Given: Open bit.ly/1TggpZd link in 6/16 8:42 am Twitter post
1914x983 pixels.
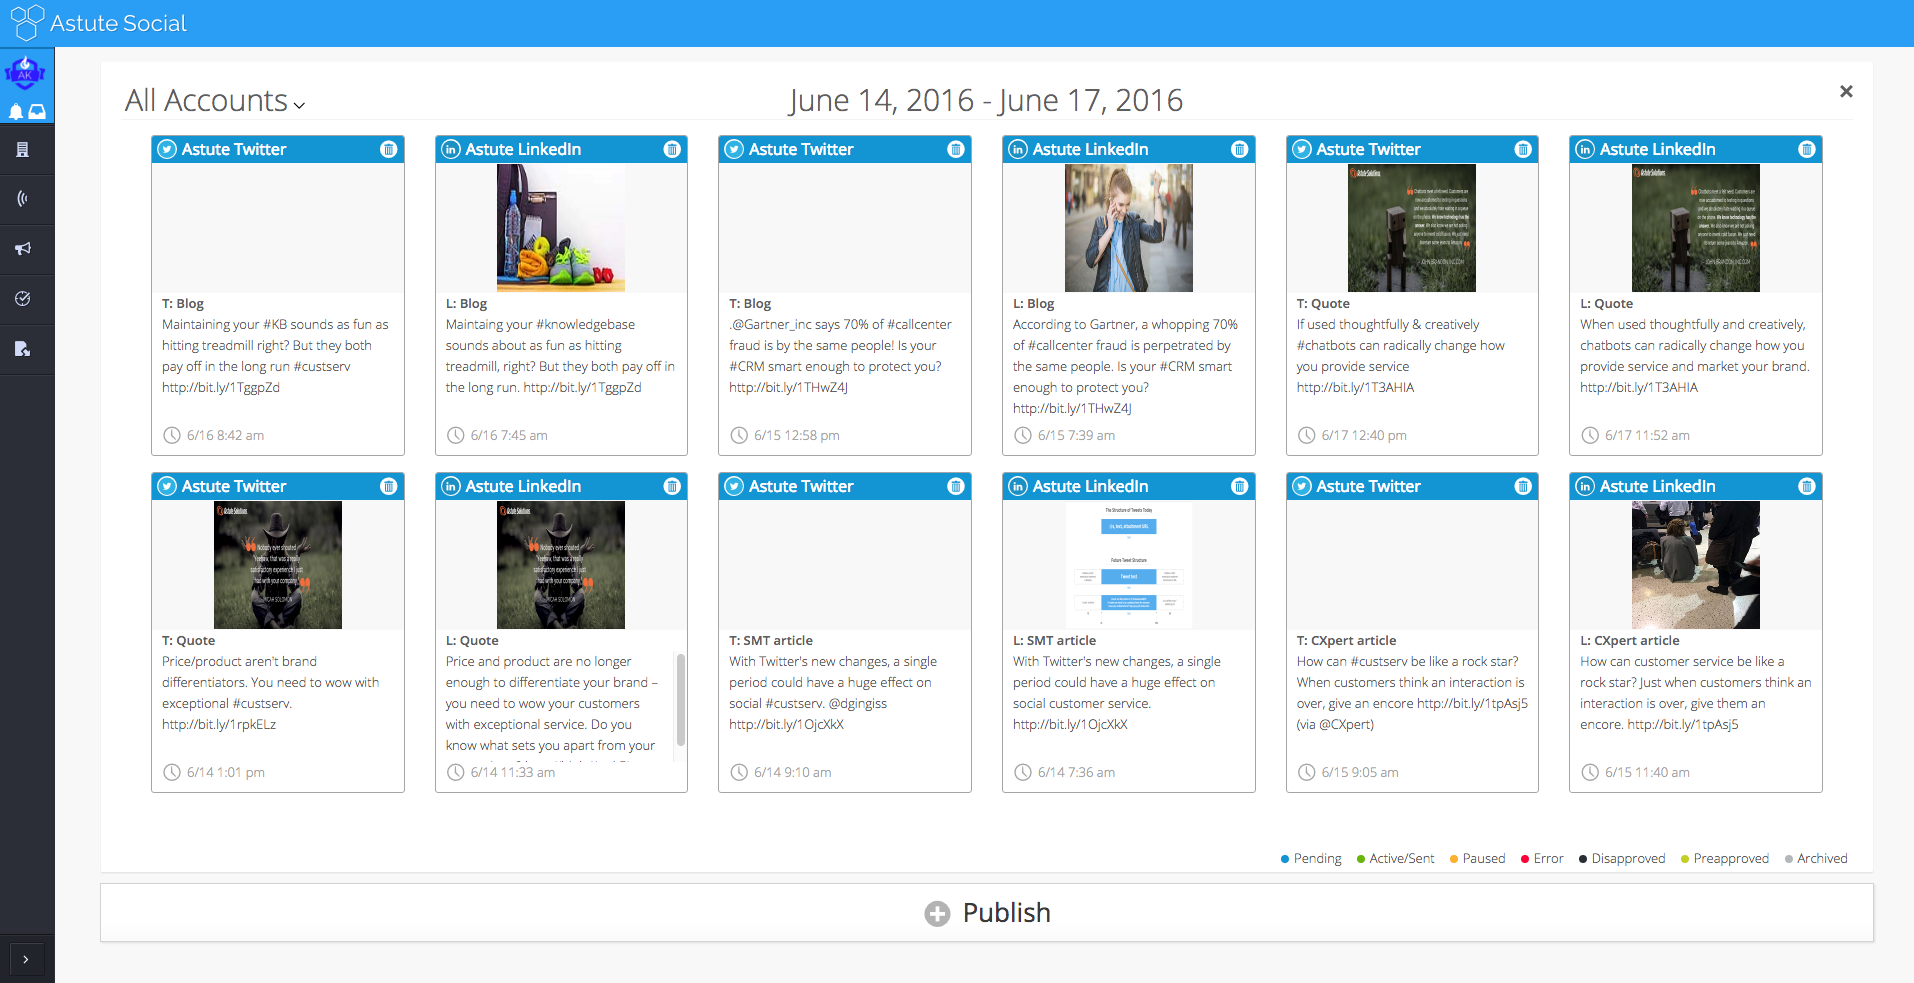Looking at the screenshot, I should 221,387.
